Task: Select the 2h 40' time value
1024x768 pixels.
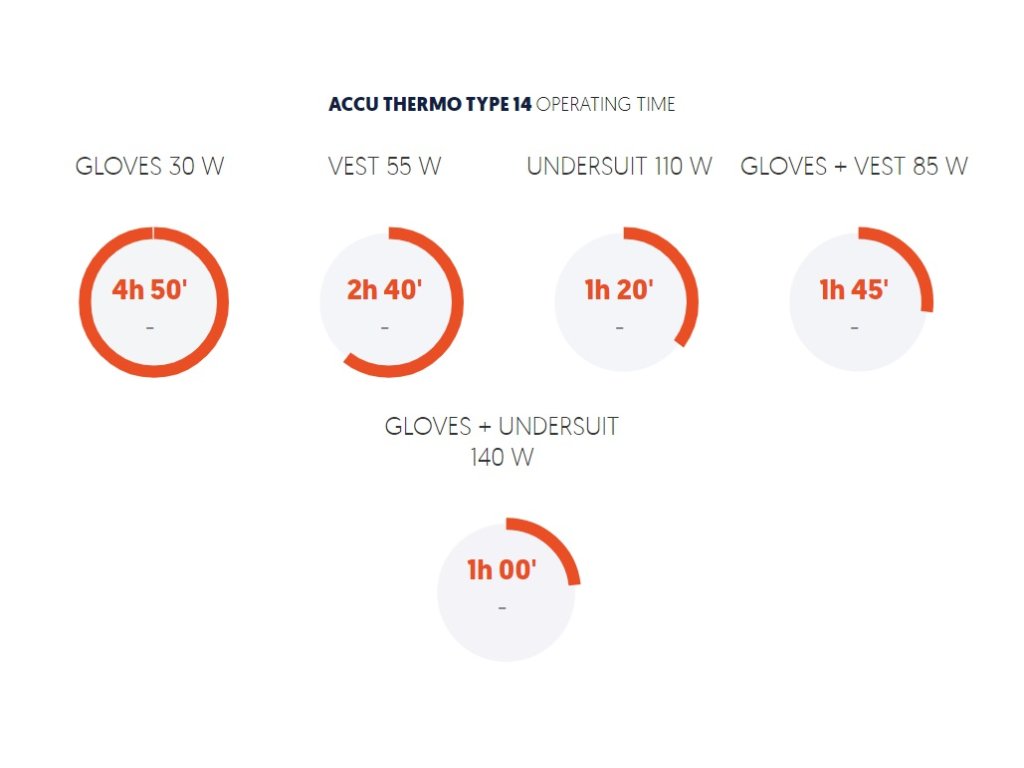Action: (x=385, y=290)
